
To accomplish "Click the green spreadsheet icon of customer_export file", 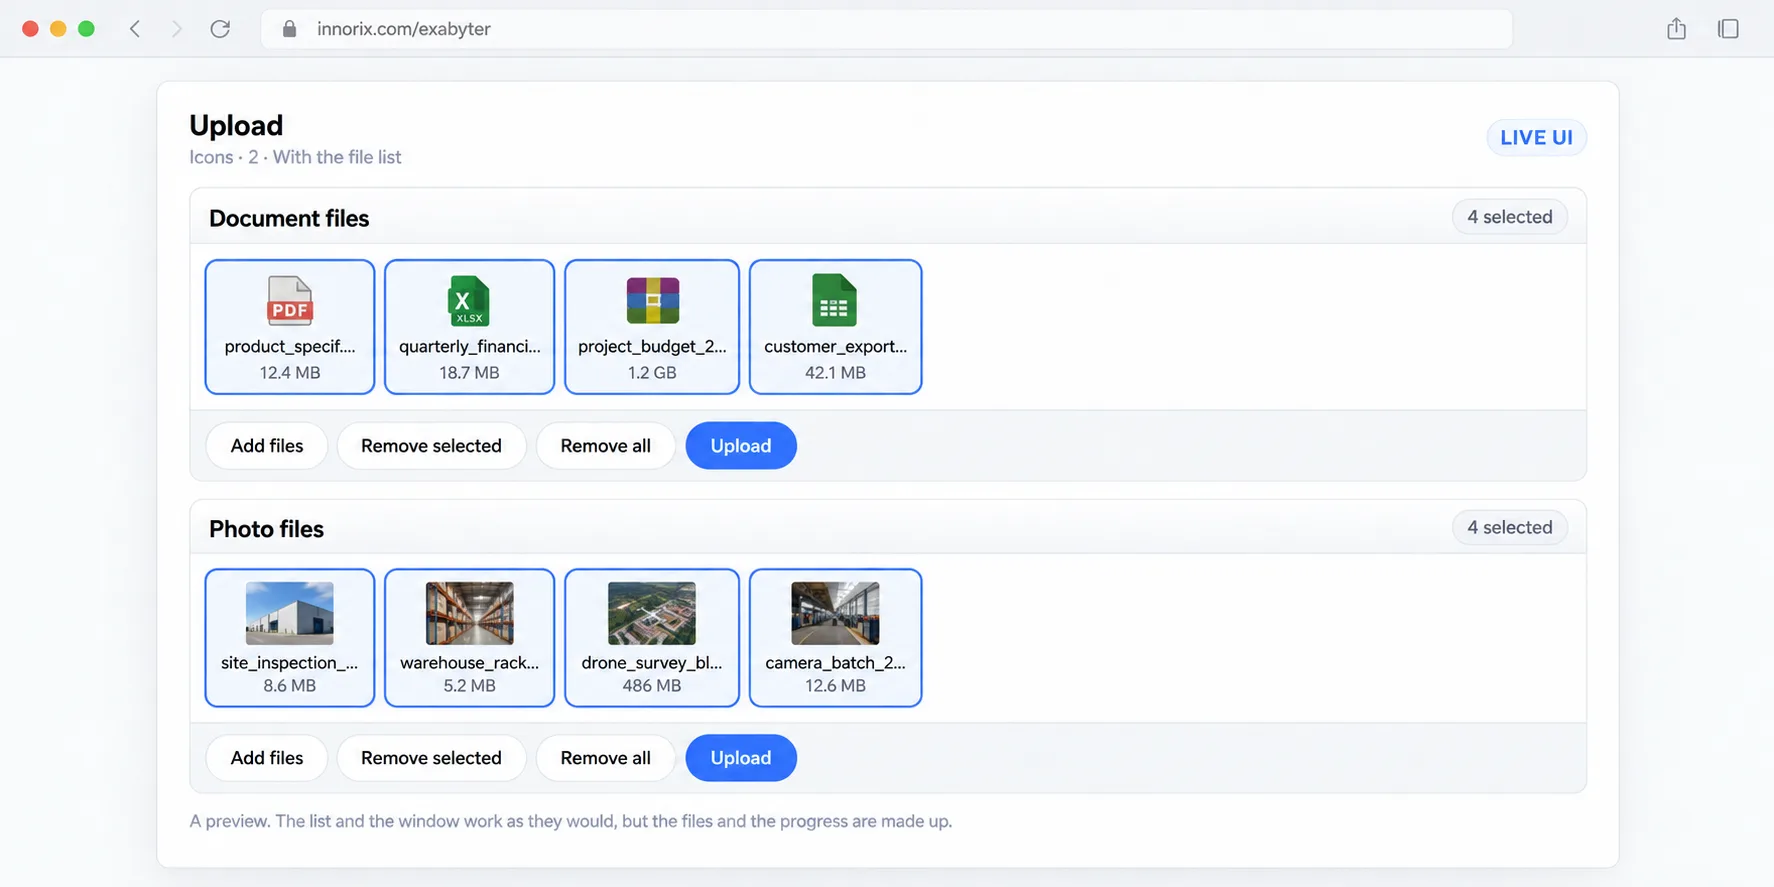I will click(x=835, y=300).
